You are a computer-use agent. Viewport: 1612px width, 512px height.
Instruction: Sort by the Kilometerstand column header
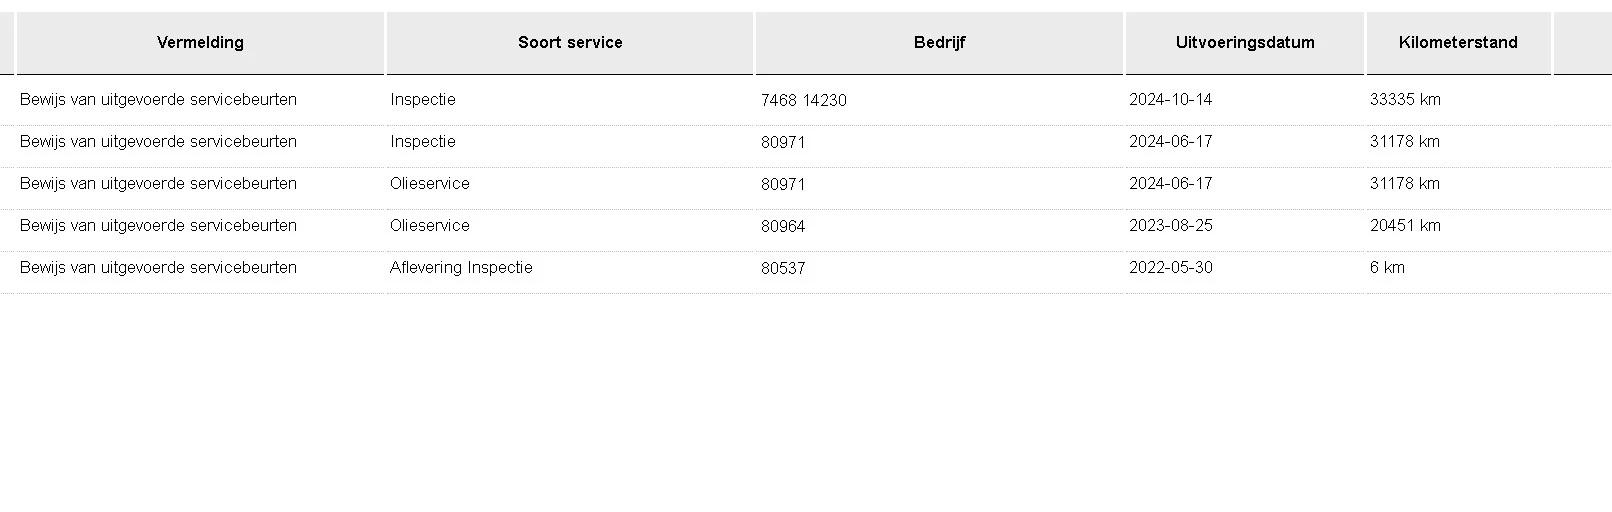[x=1458, y=43]
